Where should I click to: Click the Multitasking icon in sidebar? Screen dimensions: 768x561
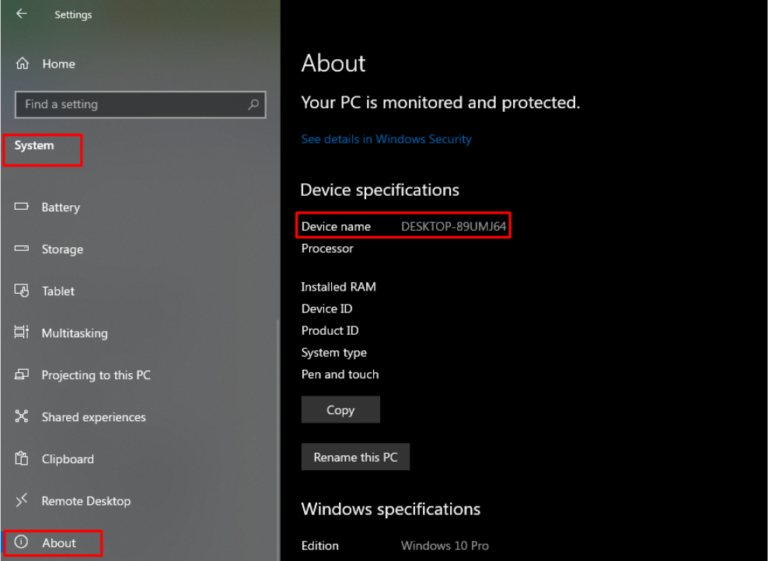[22, 333]
